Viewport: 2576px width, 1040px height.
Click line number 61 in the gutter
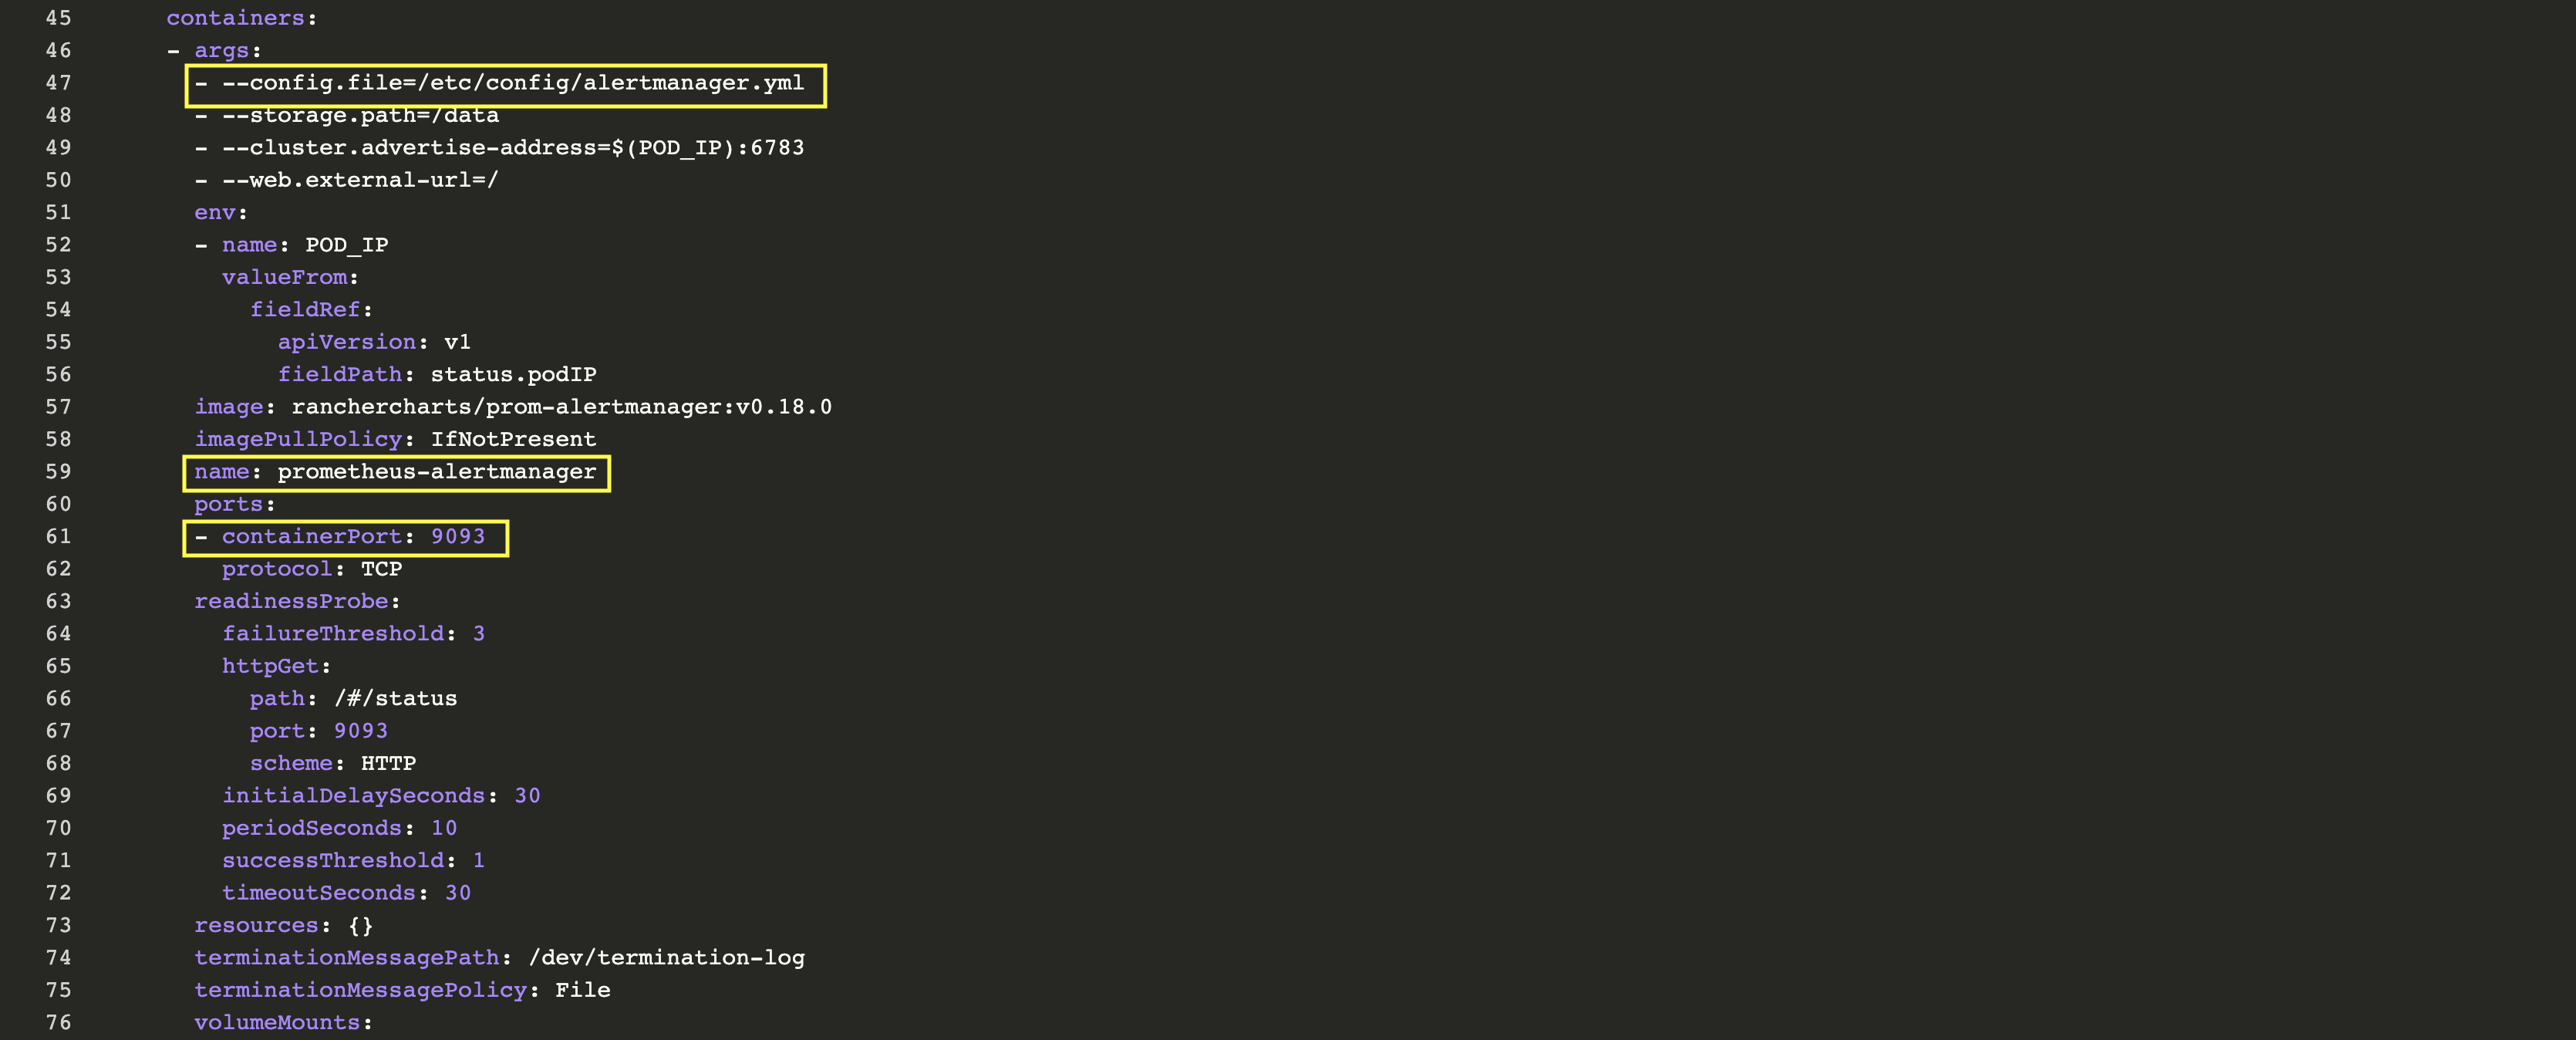tap(58, 537)
